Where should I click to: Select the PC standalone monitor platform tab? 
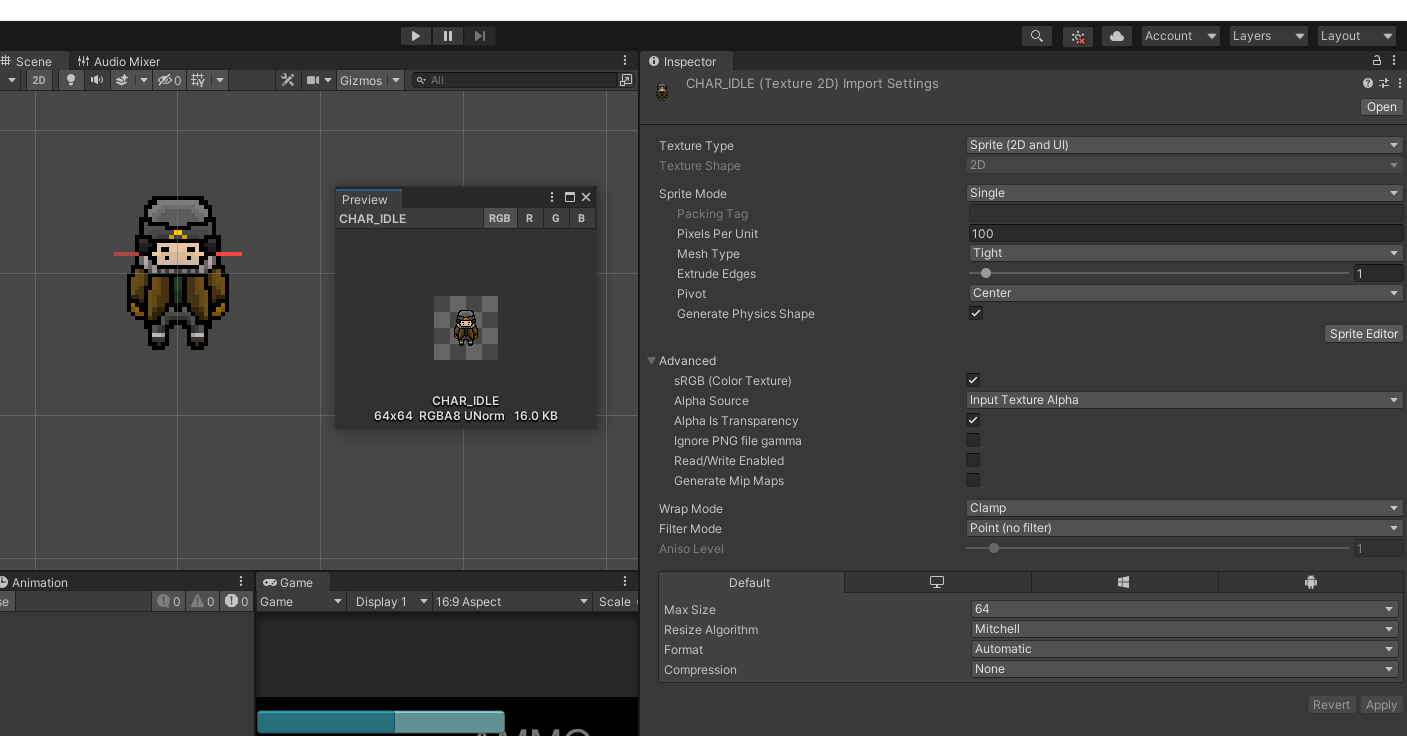[937, 582]
